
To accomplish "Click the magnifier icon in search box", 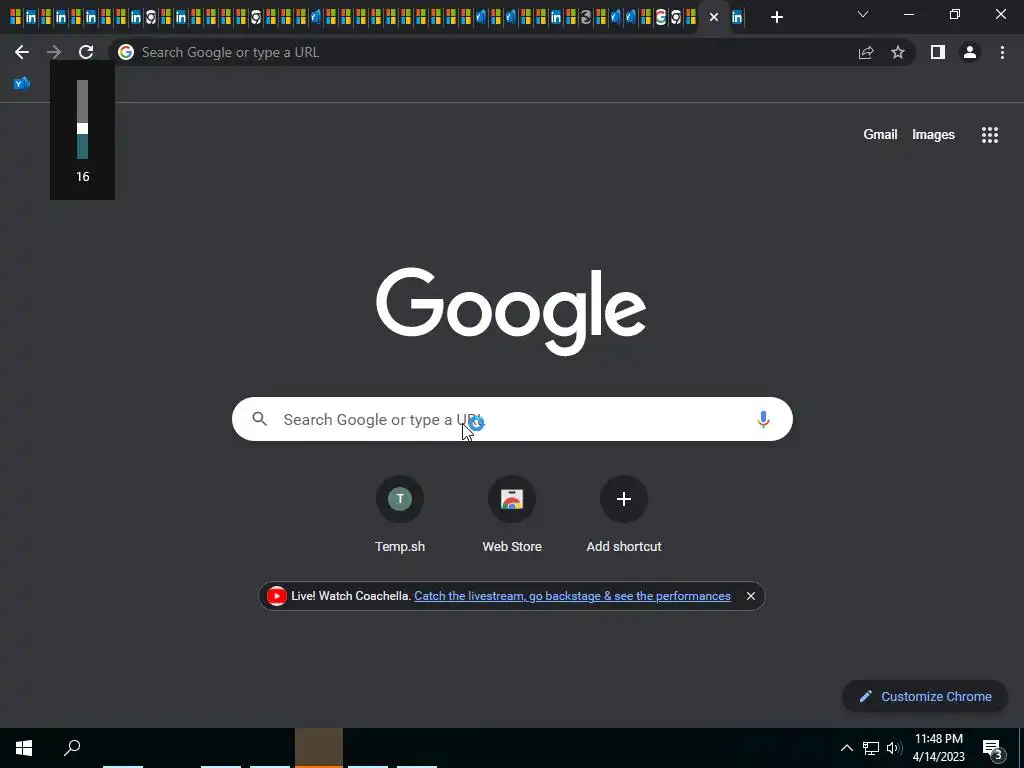I will 259,419.
